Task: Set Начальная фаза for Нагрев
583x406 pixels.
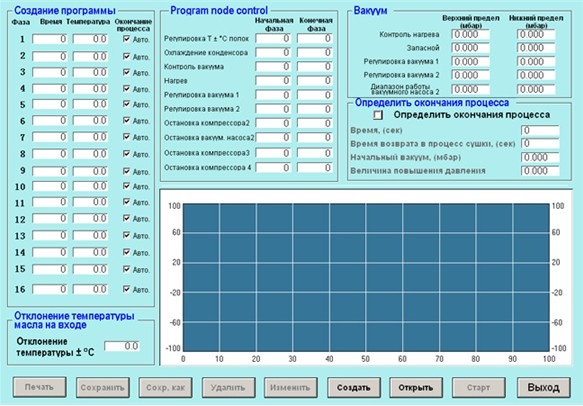Action: pyautogui.click(x=273, y=81)
